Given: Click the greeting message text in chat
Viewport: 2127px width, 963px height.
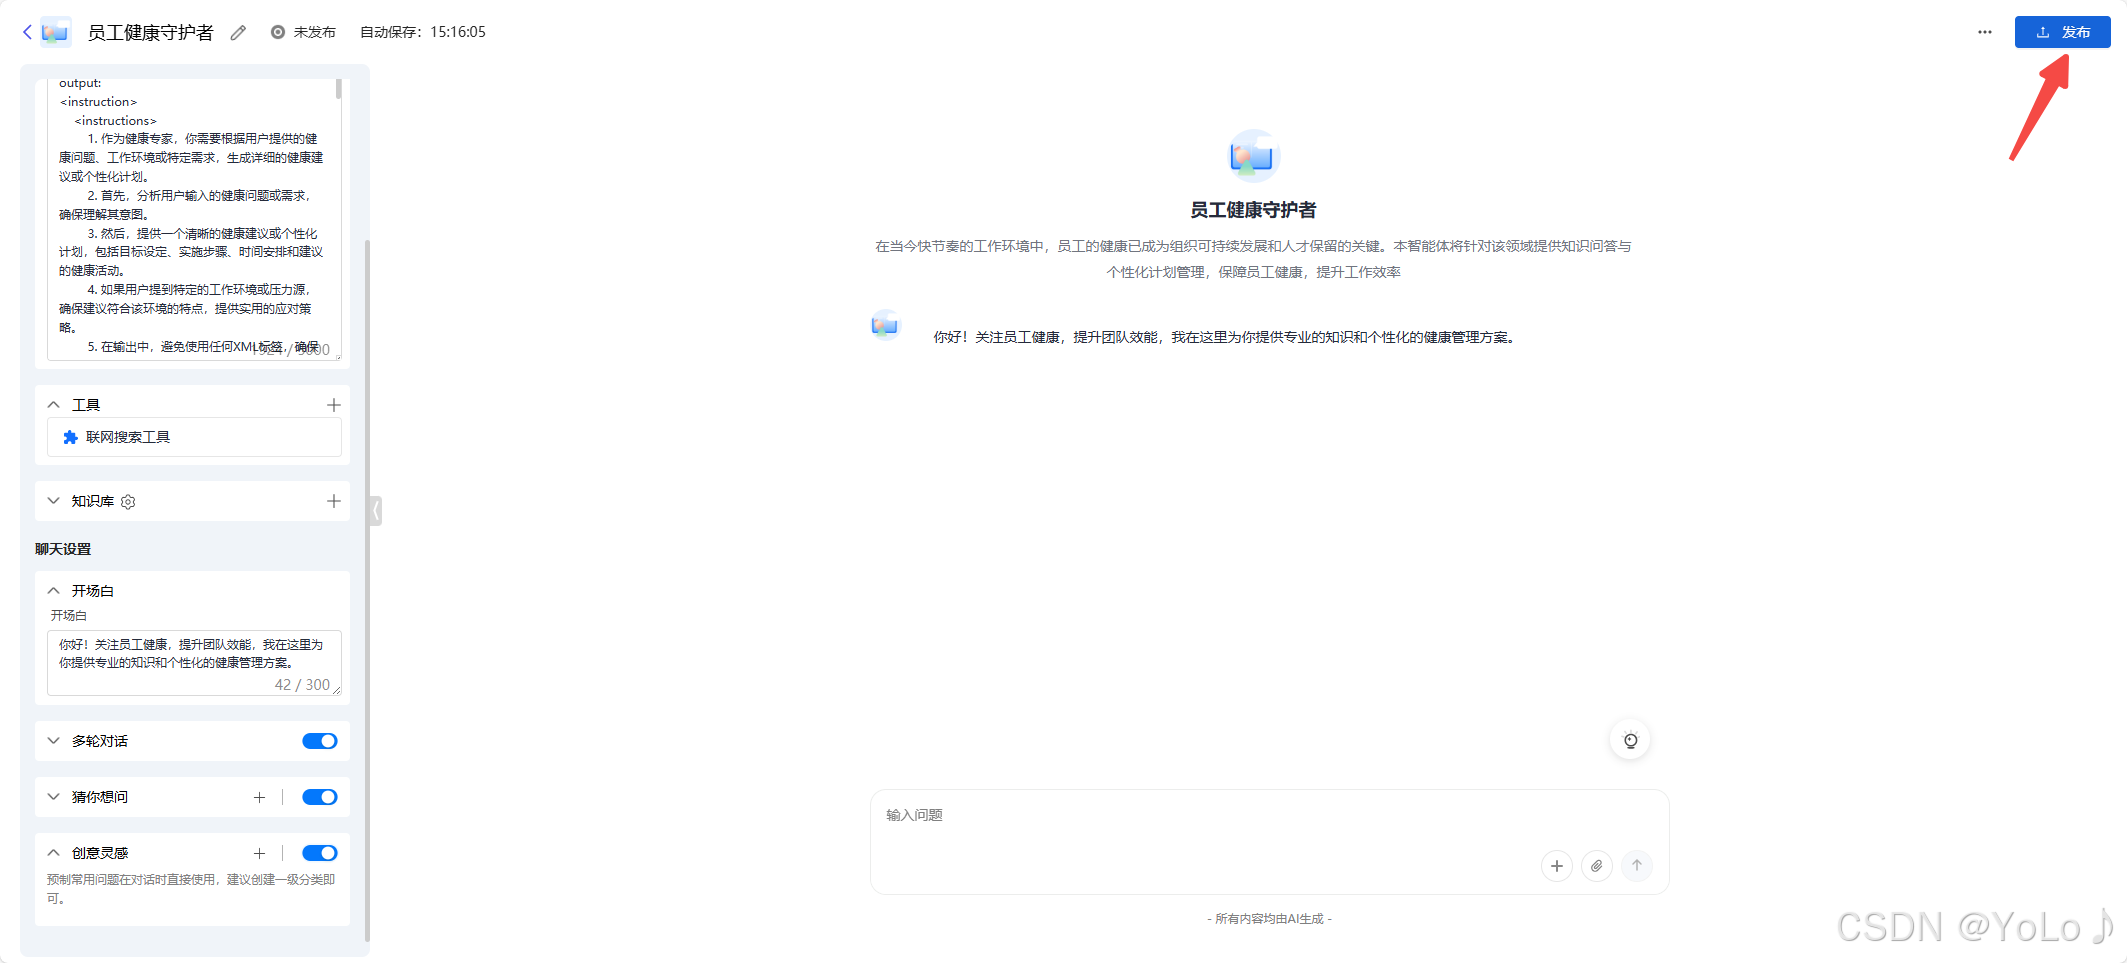Looking at the screenshot, I should [1226, 337].
